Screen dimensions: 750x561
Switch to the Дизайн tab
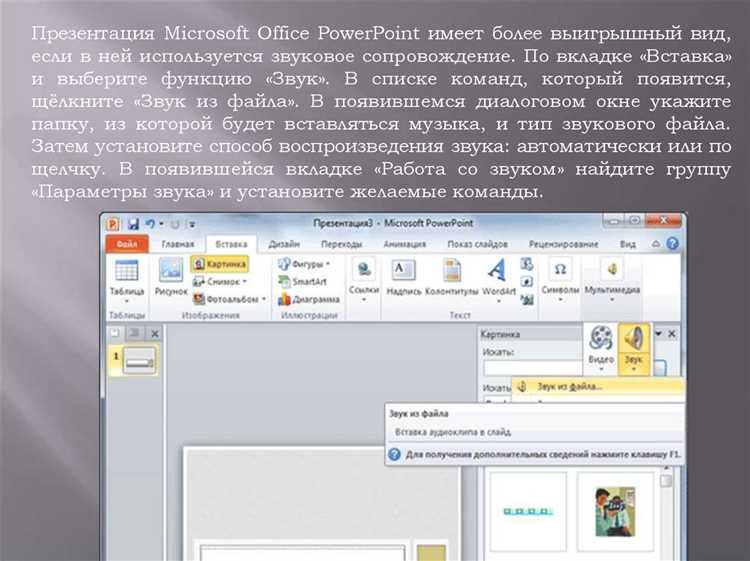284,244
